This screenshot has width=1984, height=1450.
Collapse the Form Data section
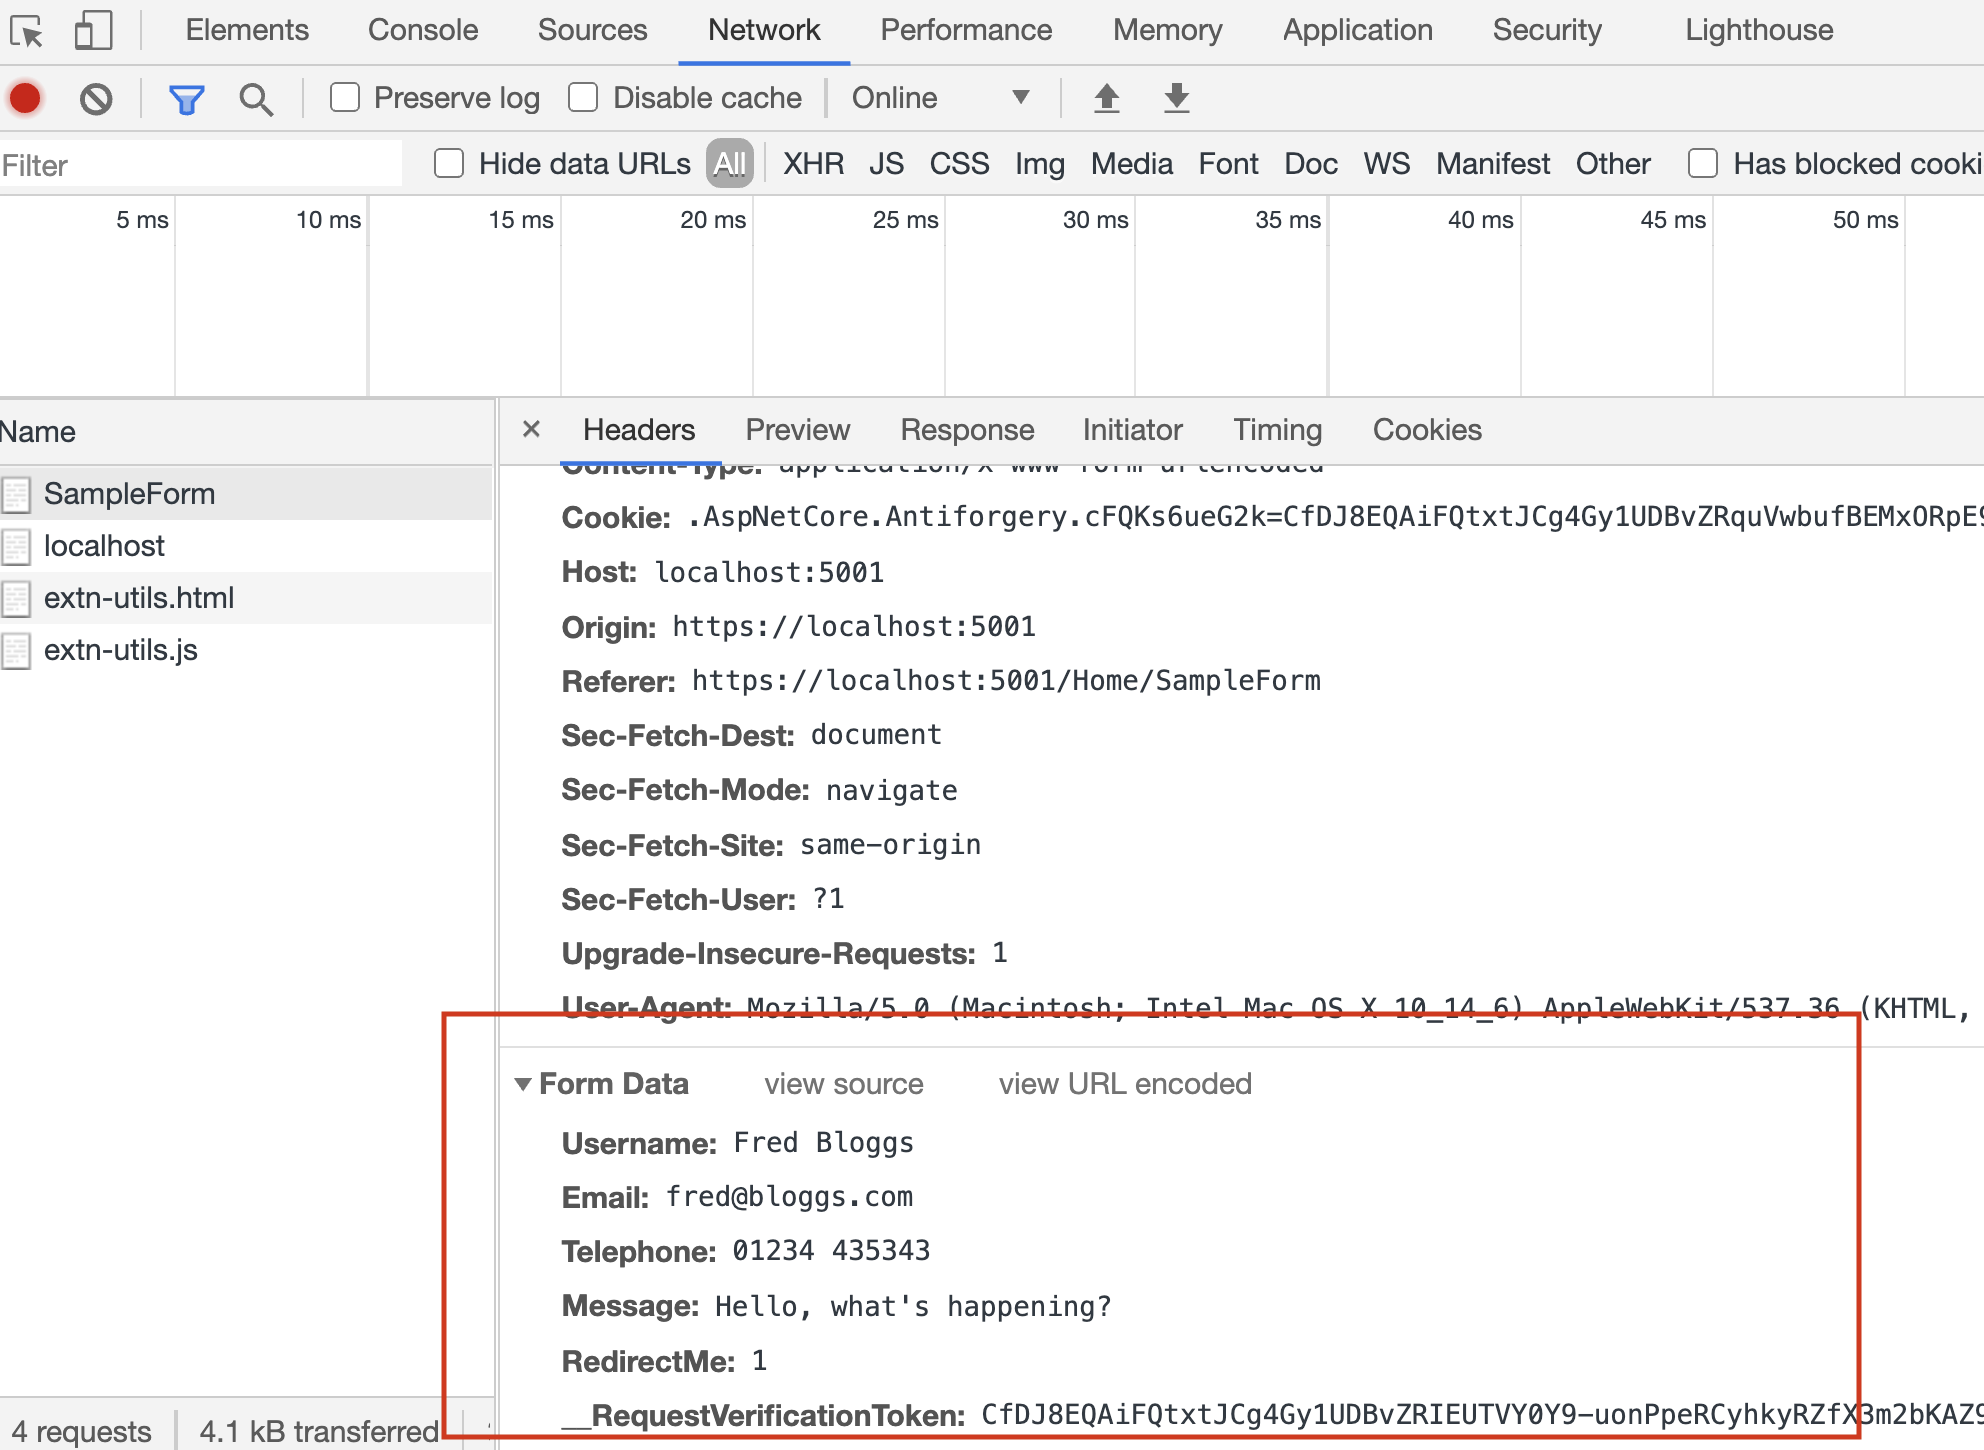pyautogui.click(x=522, y=1083)
